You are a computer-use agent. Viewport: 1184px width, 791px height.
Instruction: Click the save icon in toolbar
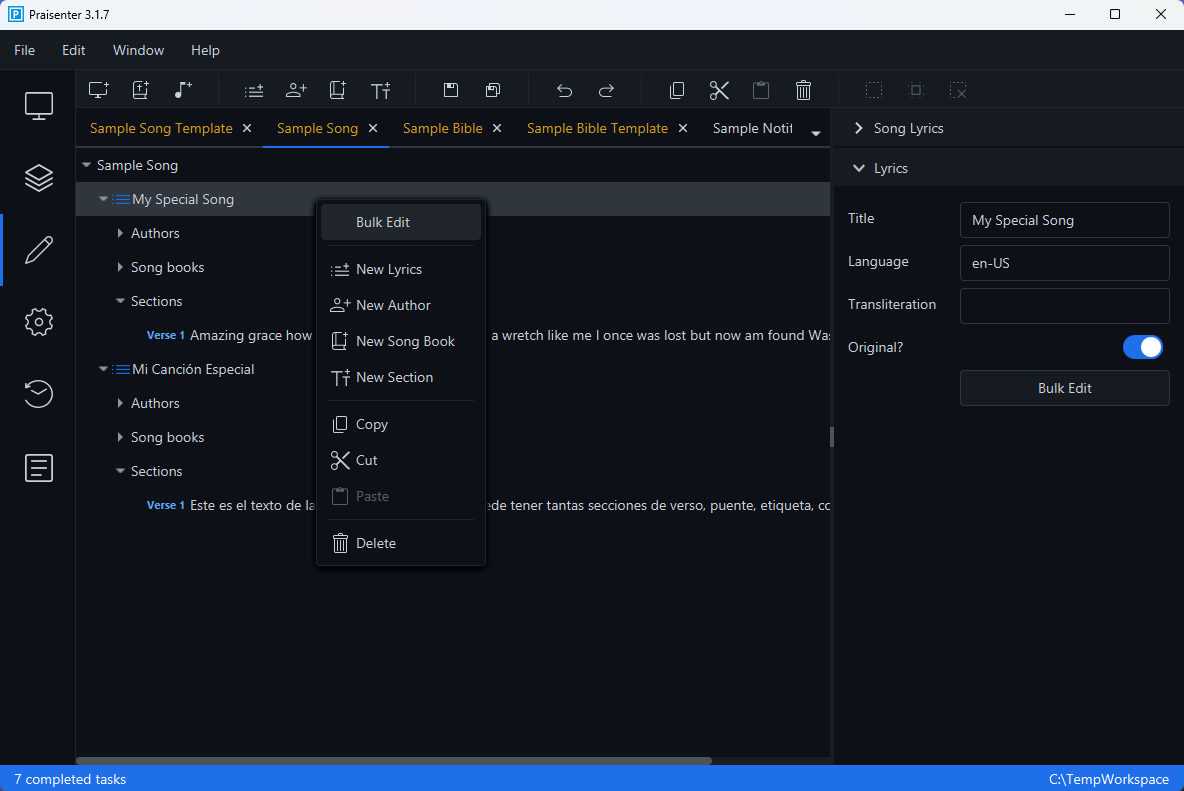(451, 90)
